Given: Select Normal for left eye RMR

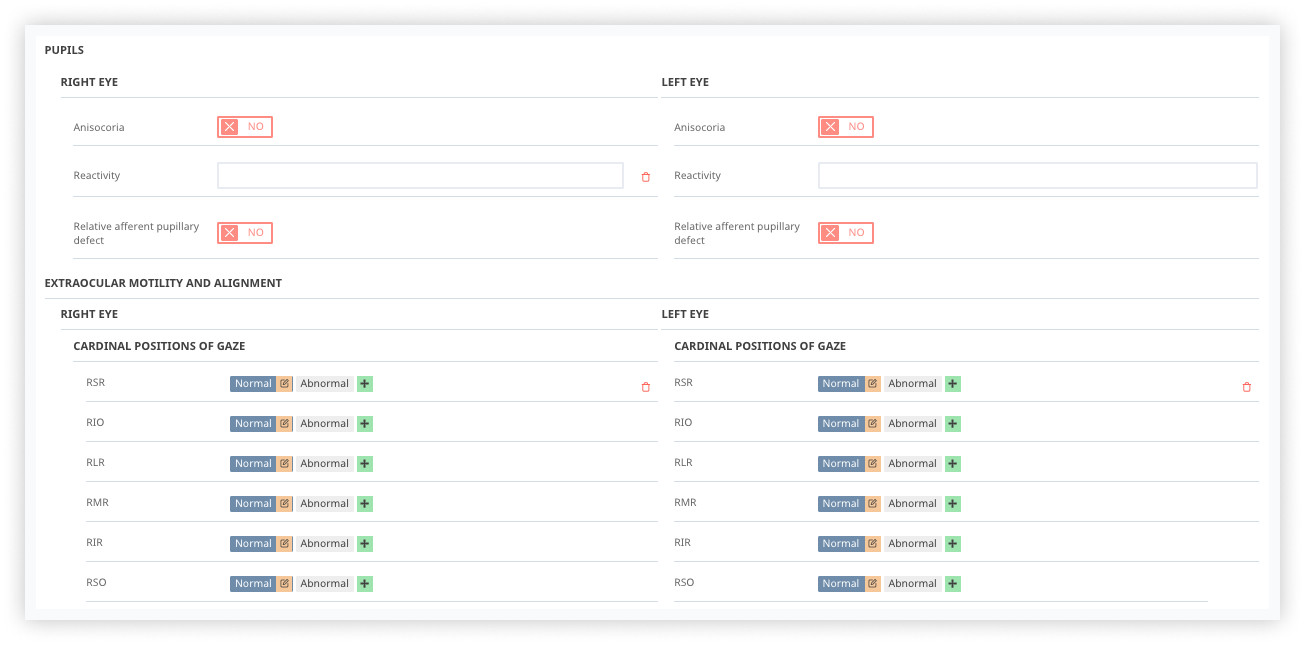Looking at the screenshot, I should pyautogui.click(x=841, y=504).
